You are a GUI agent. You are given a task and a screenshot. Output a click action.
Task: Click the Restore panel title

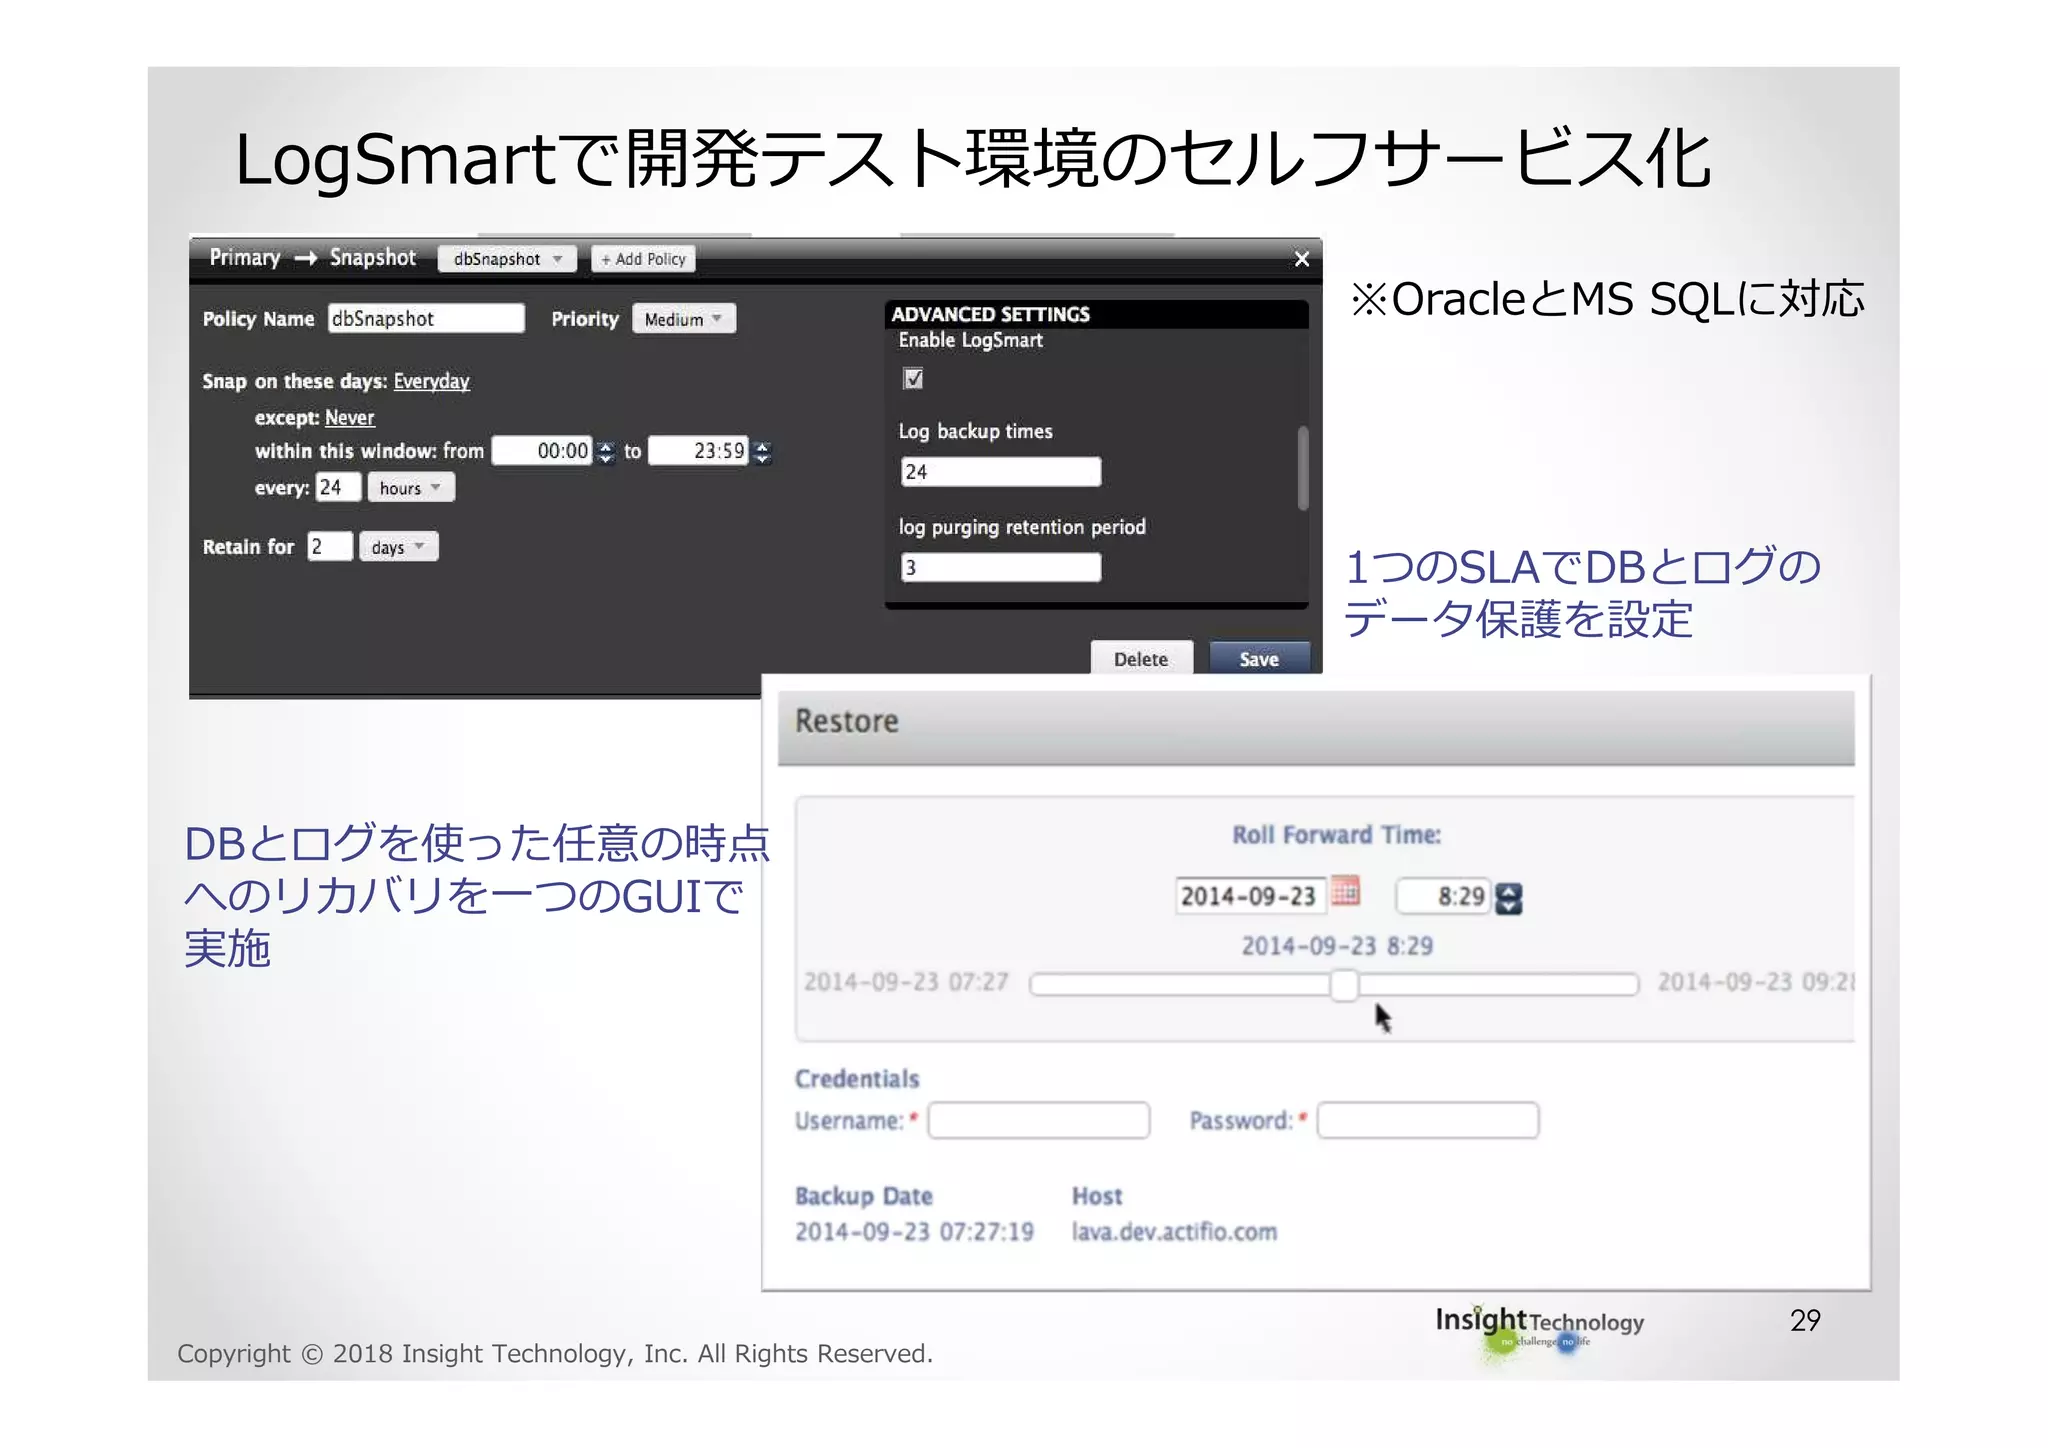[x=847, y=721]
